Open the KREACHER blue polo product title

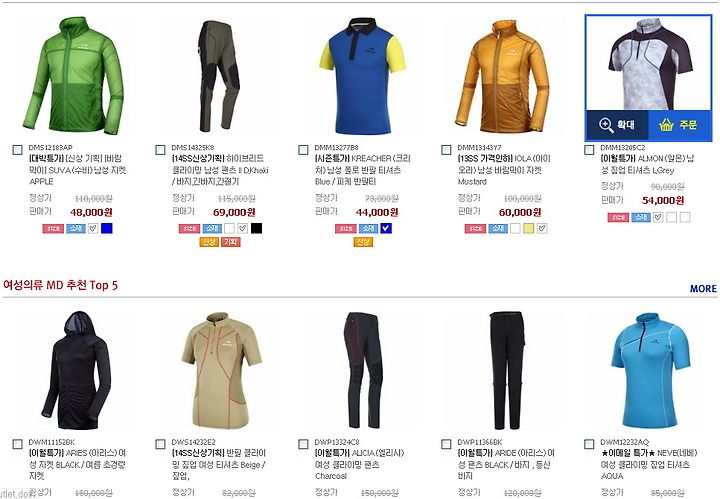362,170
